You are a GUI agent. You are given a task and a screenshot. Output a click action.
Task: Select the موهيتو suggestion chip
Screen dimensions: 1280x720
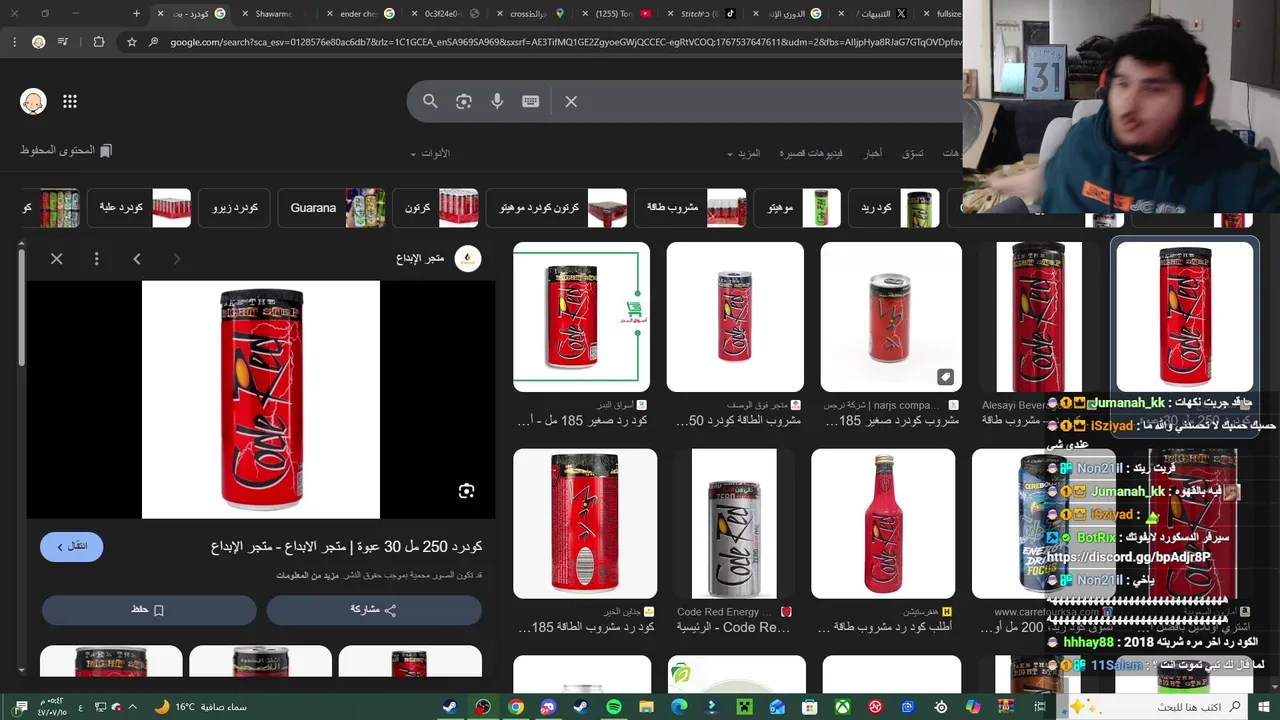click(x=797, y=208)
